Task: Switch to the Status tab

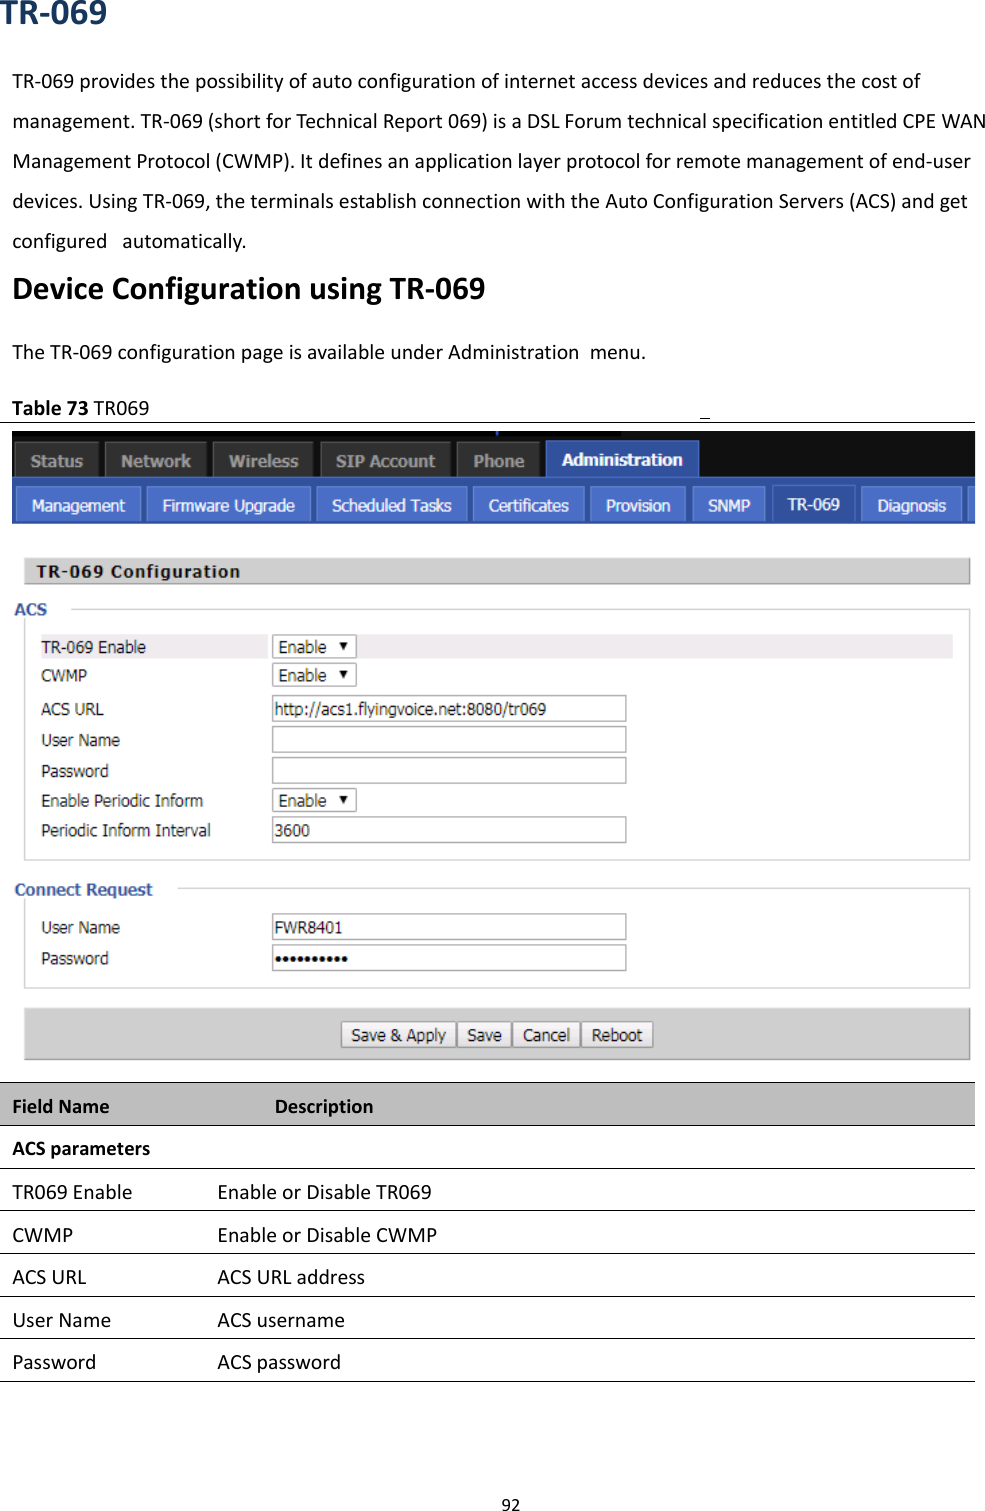Action: 56,460
